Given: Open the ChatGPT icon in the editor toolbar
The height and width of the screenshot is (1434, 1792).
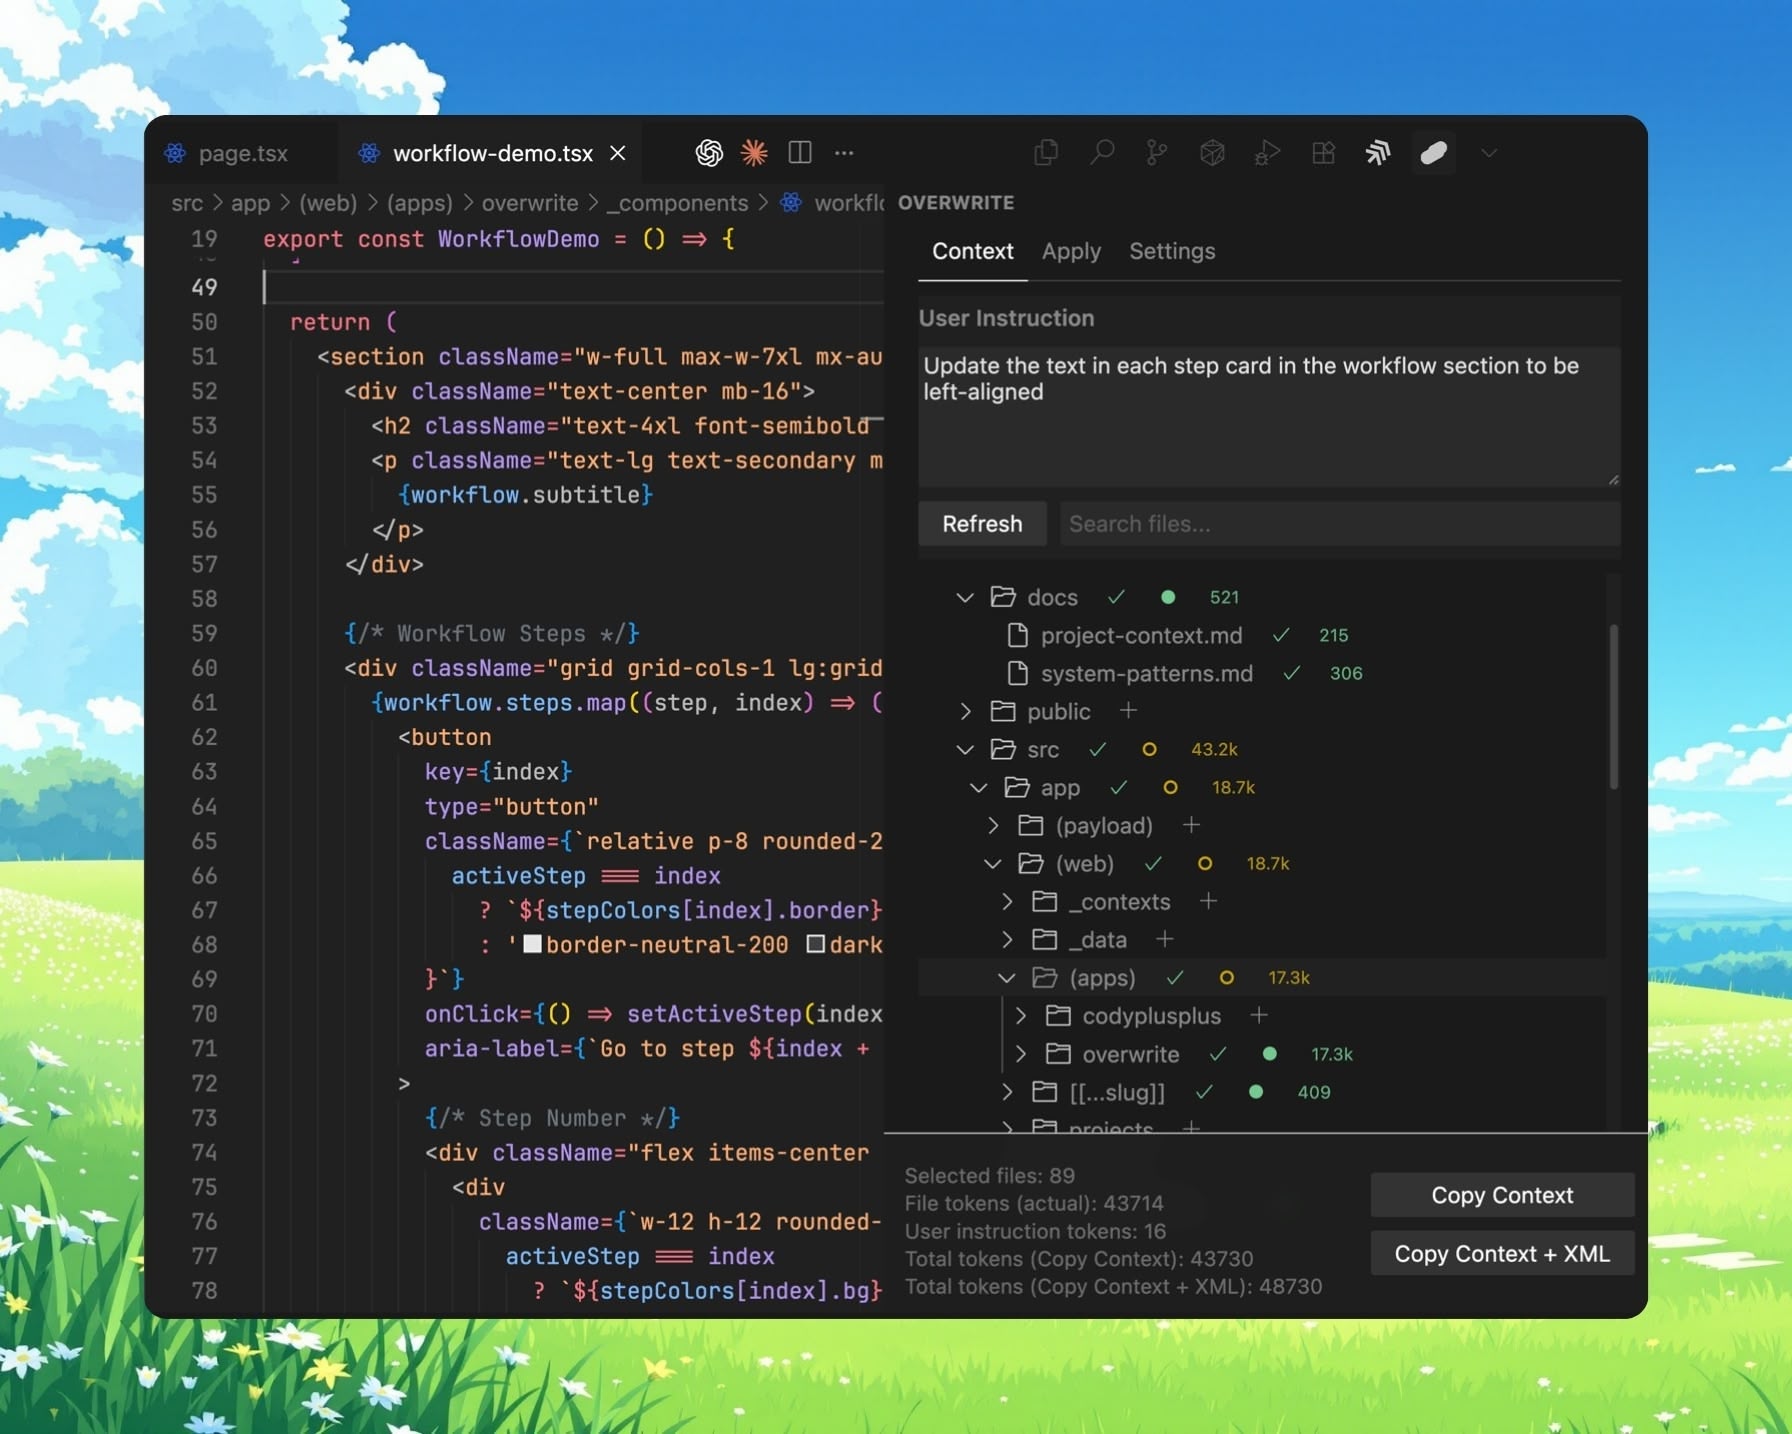Looking at the screenshot, I should [710, 152].
